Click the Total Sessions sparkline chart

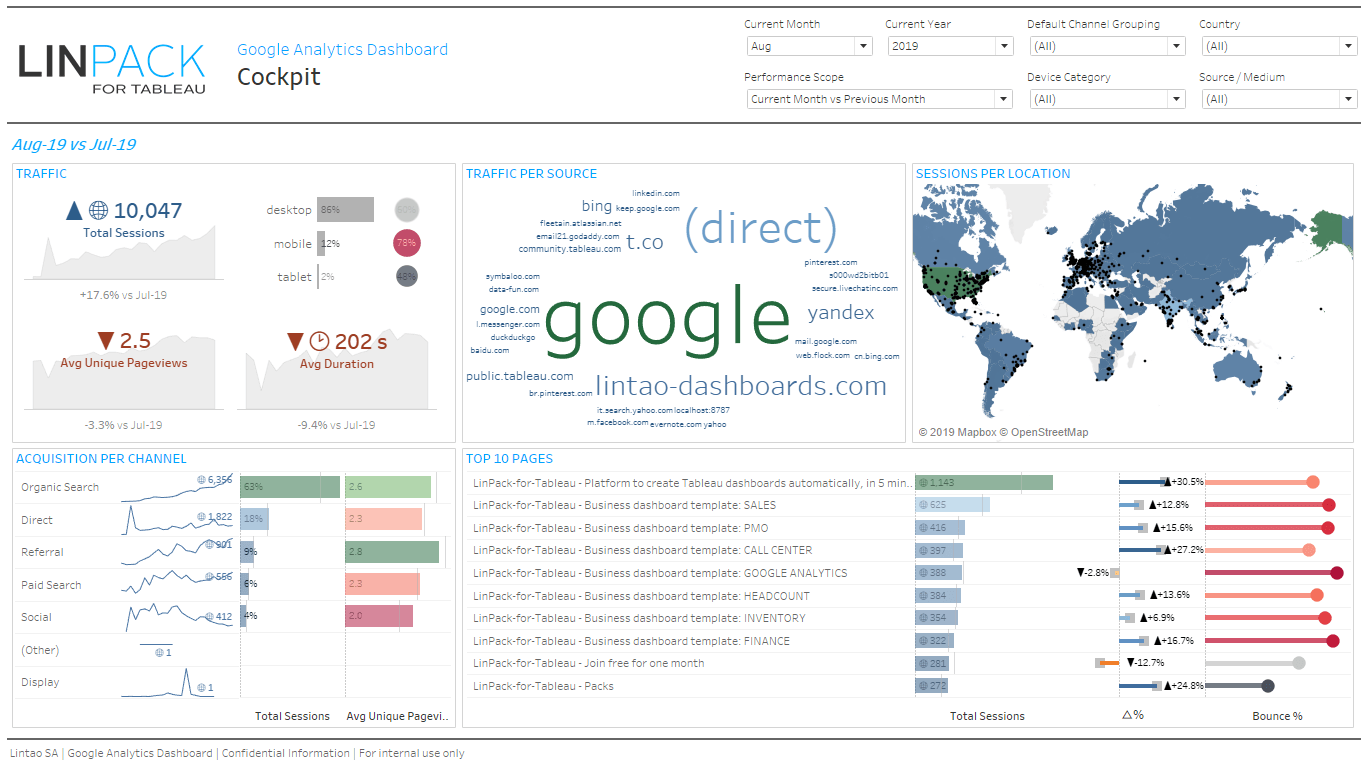(x=124, y=255)
